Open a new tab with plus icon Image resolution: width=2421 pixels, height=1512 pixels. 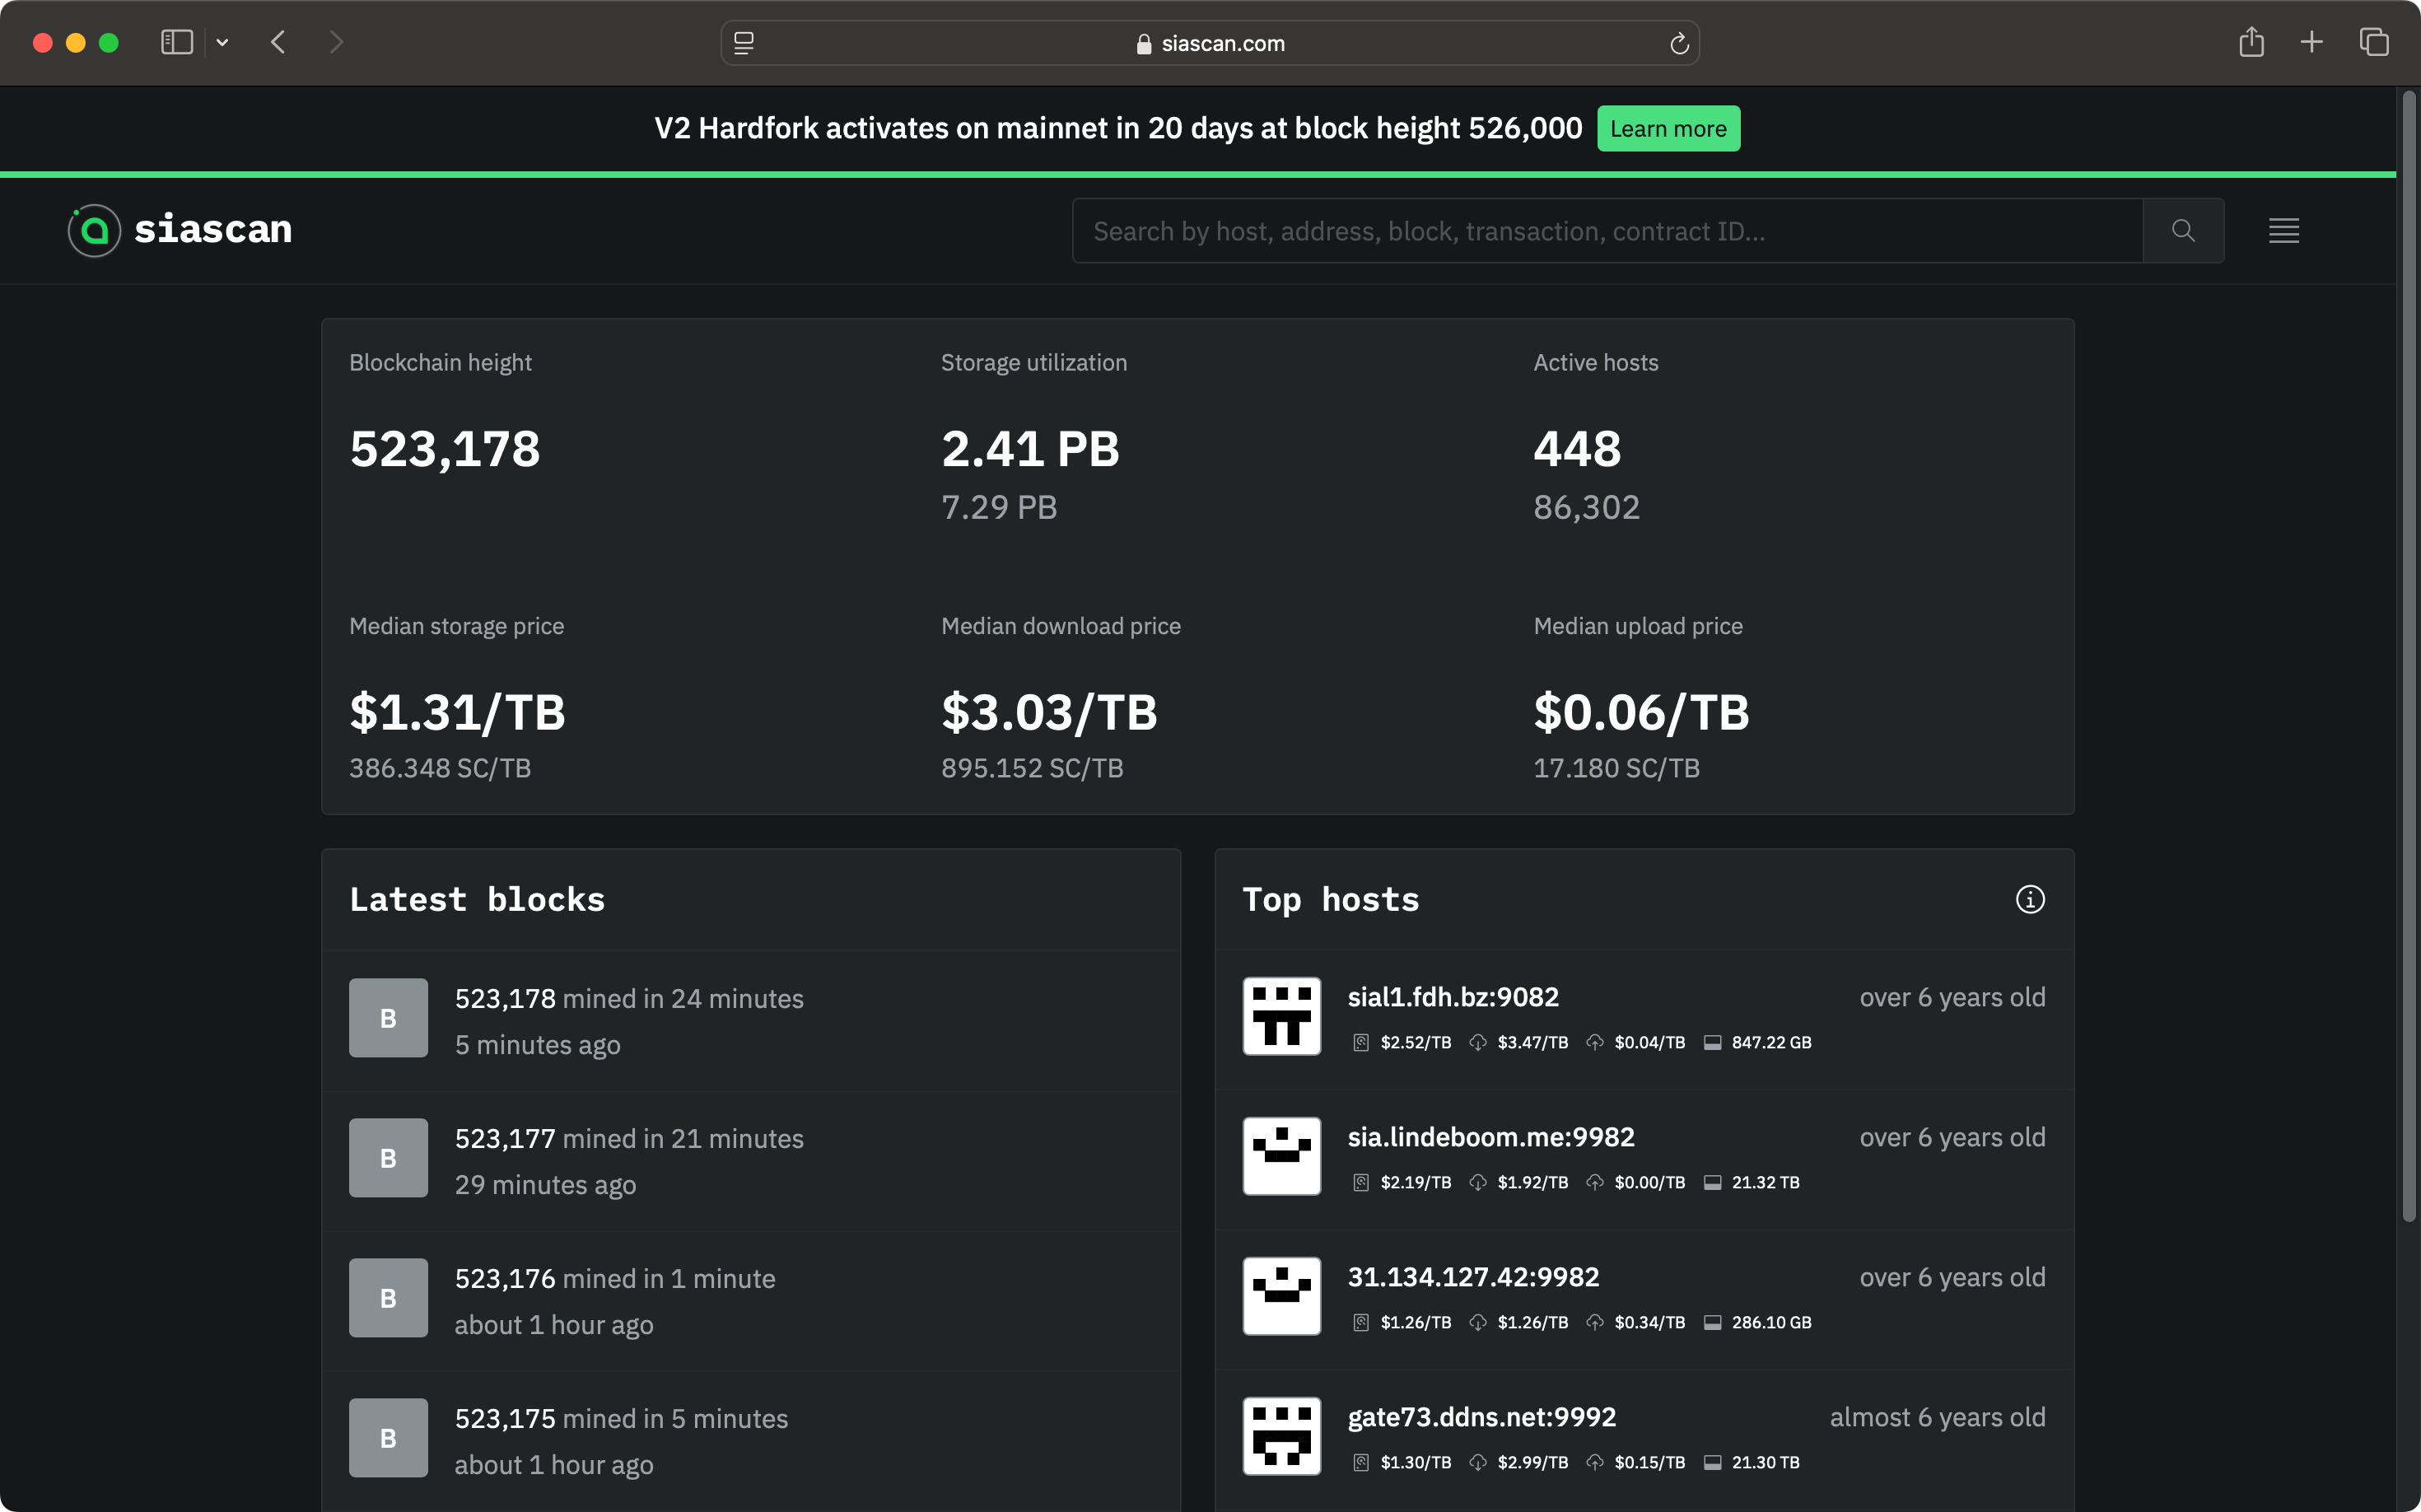(x=2311, y=42)
